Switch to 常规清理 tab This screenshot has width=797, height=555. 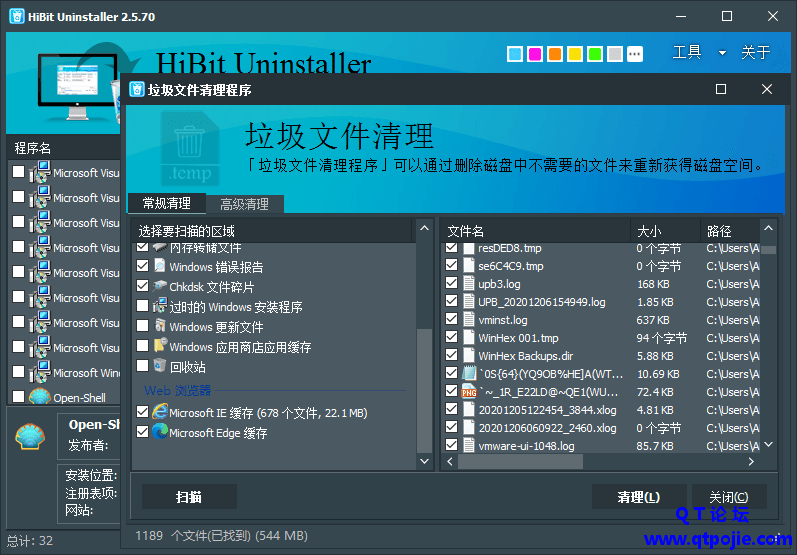tap(167, 203)
